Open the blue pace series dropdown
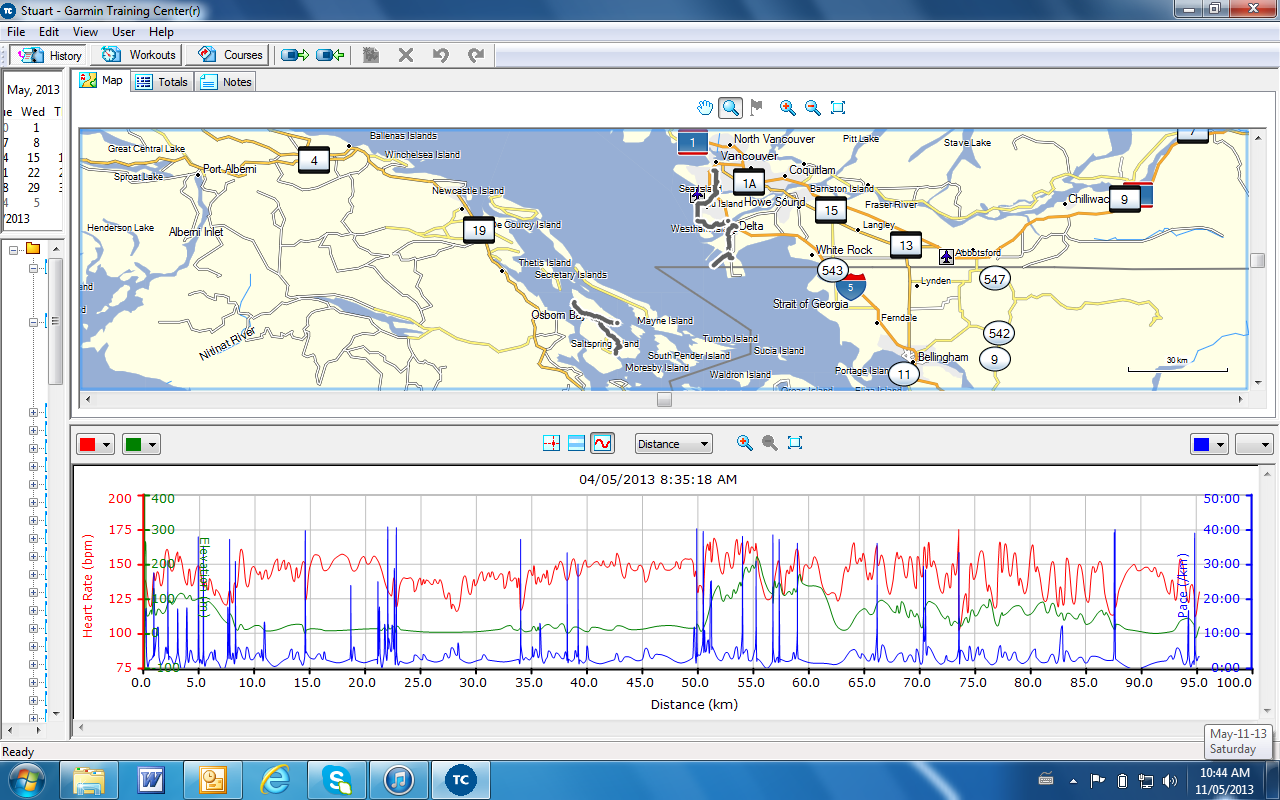Screen dimensions: 1280x800 point(1220,445)
